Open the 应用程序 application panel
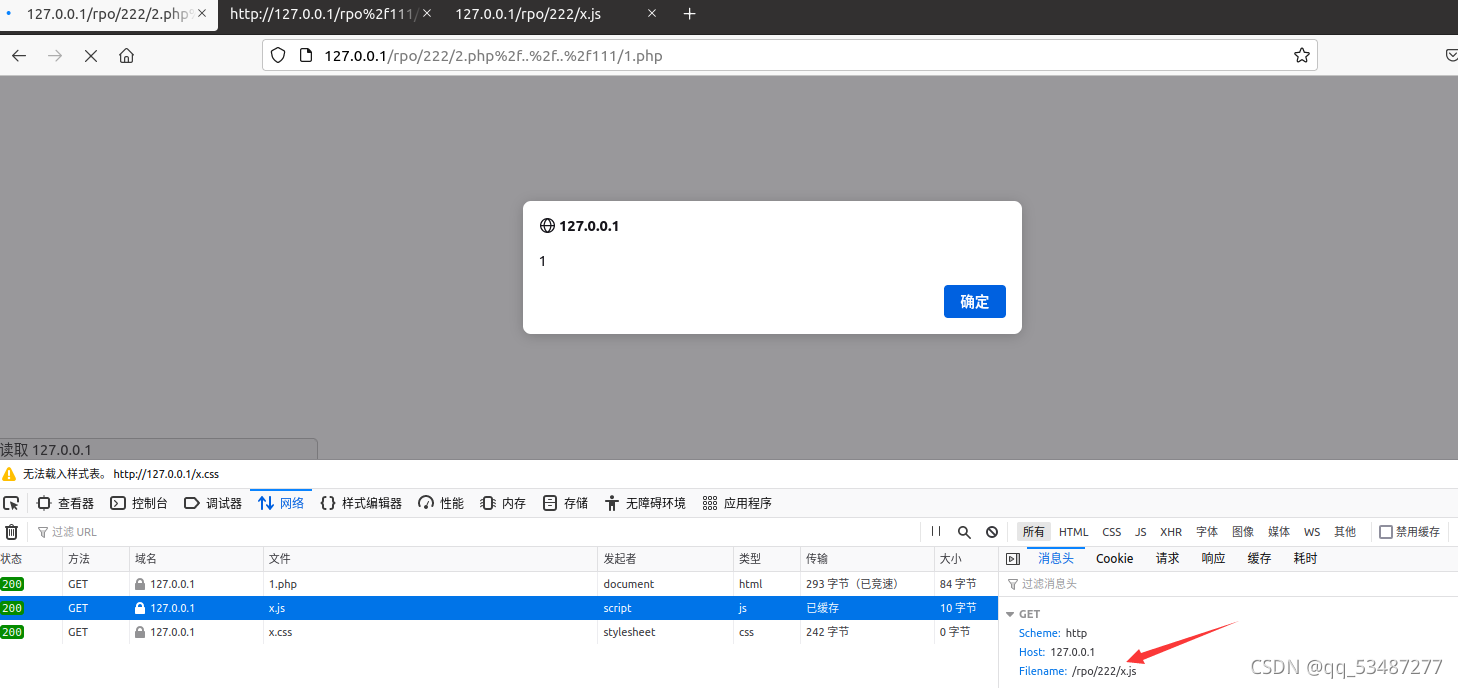Image resolution: width=1458 pixels, height=688 pixels. click(x=737, y=503)
